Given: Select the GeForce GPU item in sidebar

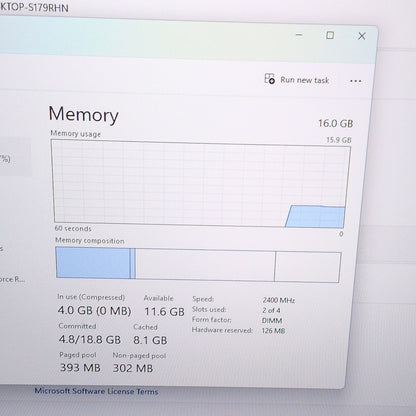Looking at the screenshot, I should [12, 279].
